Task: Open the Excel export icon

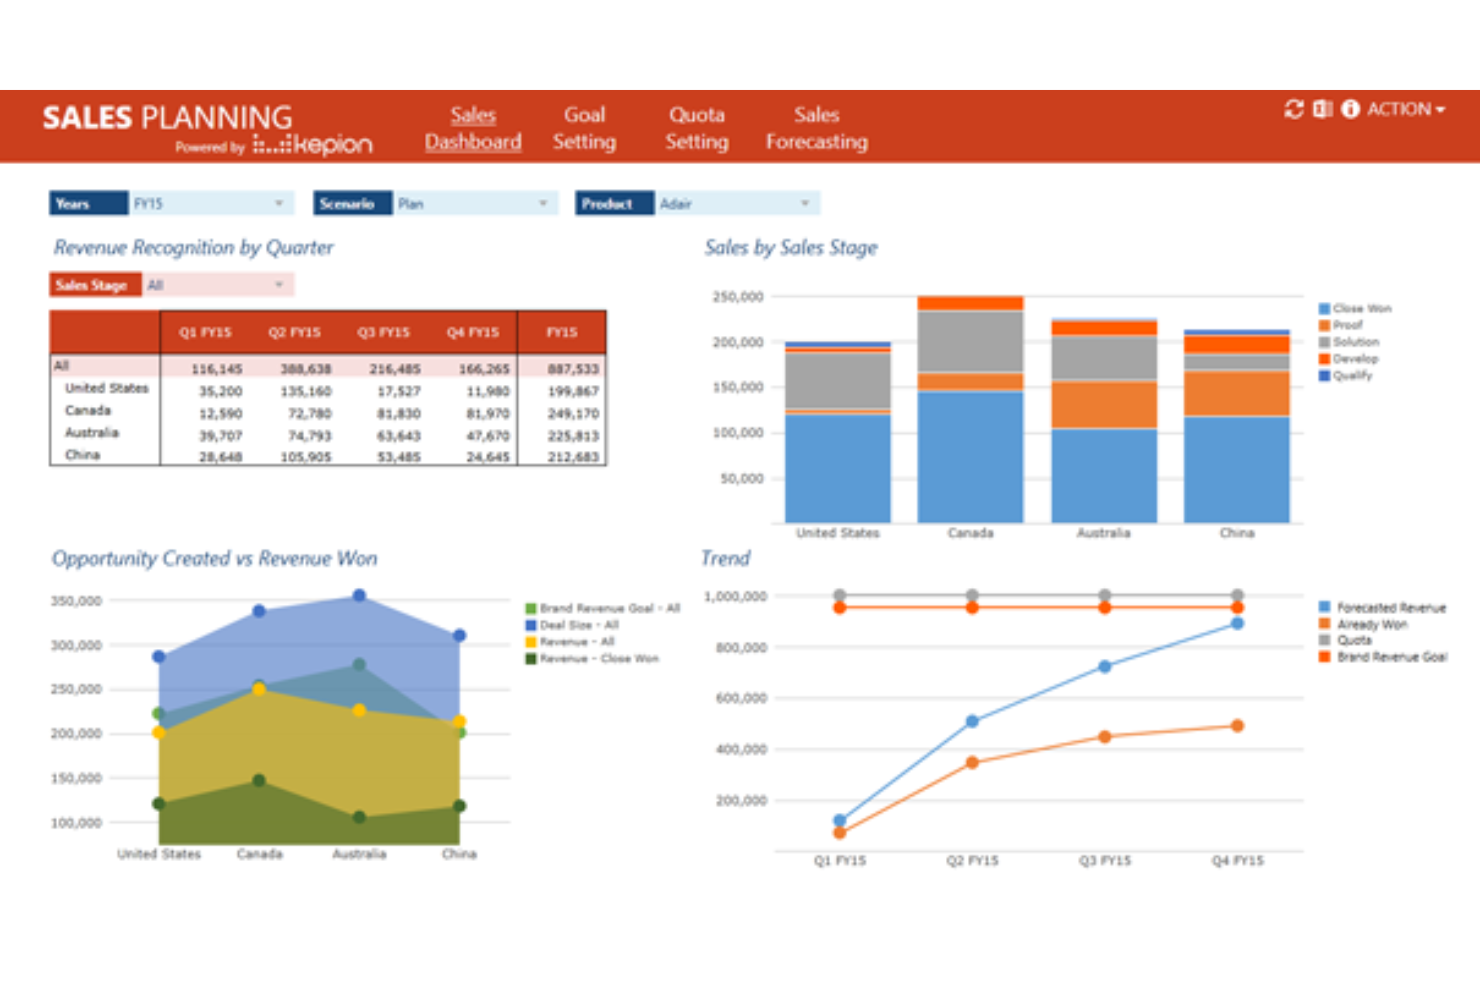Action: click(1322, 109)
